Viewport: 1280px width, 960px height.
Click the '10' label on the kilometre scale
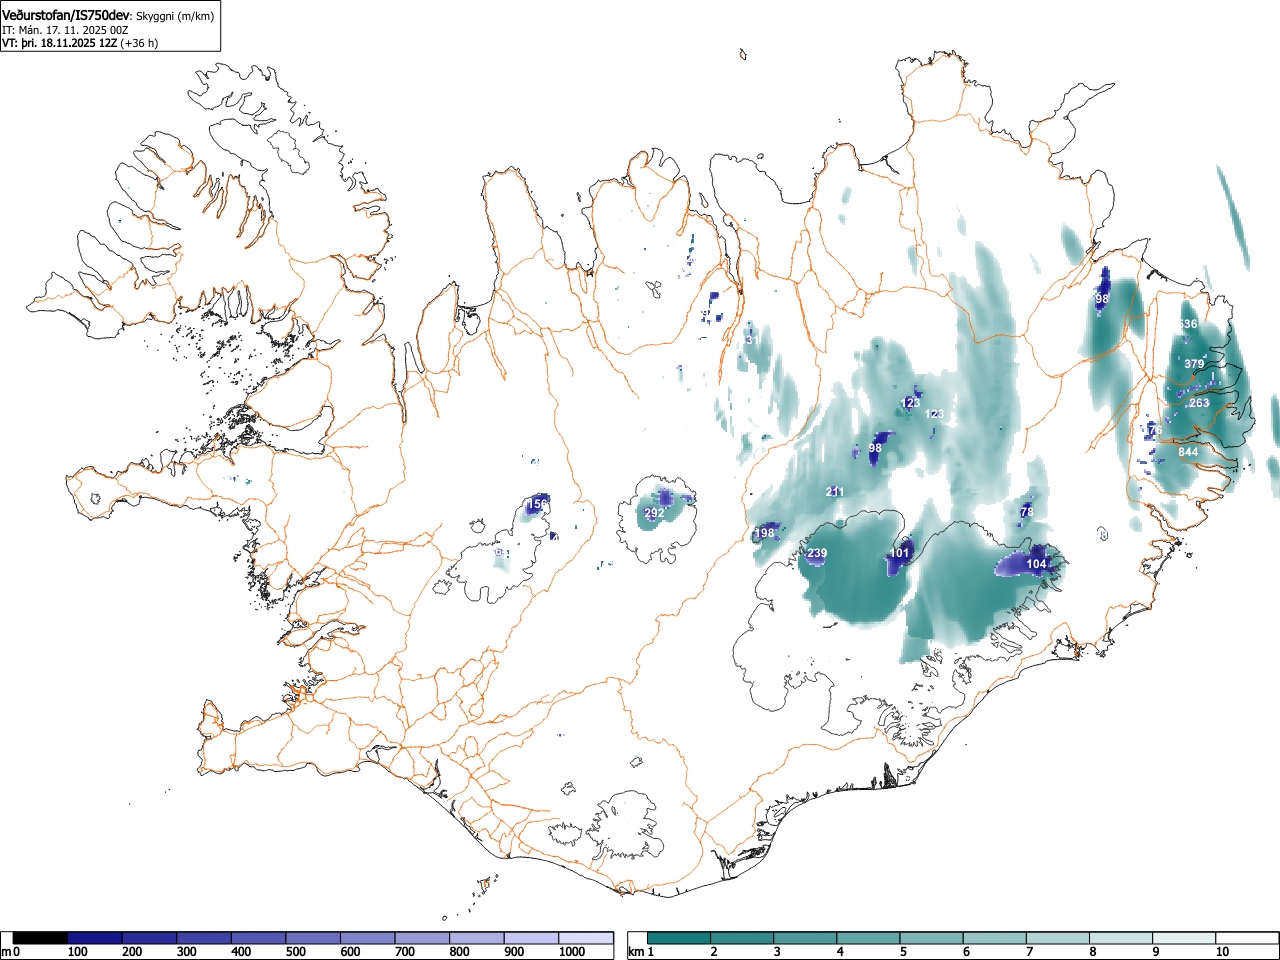point(1222,952)
